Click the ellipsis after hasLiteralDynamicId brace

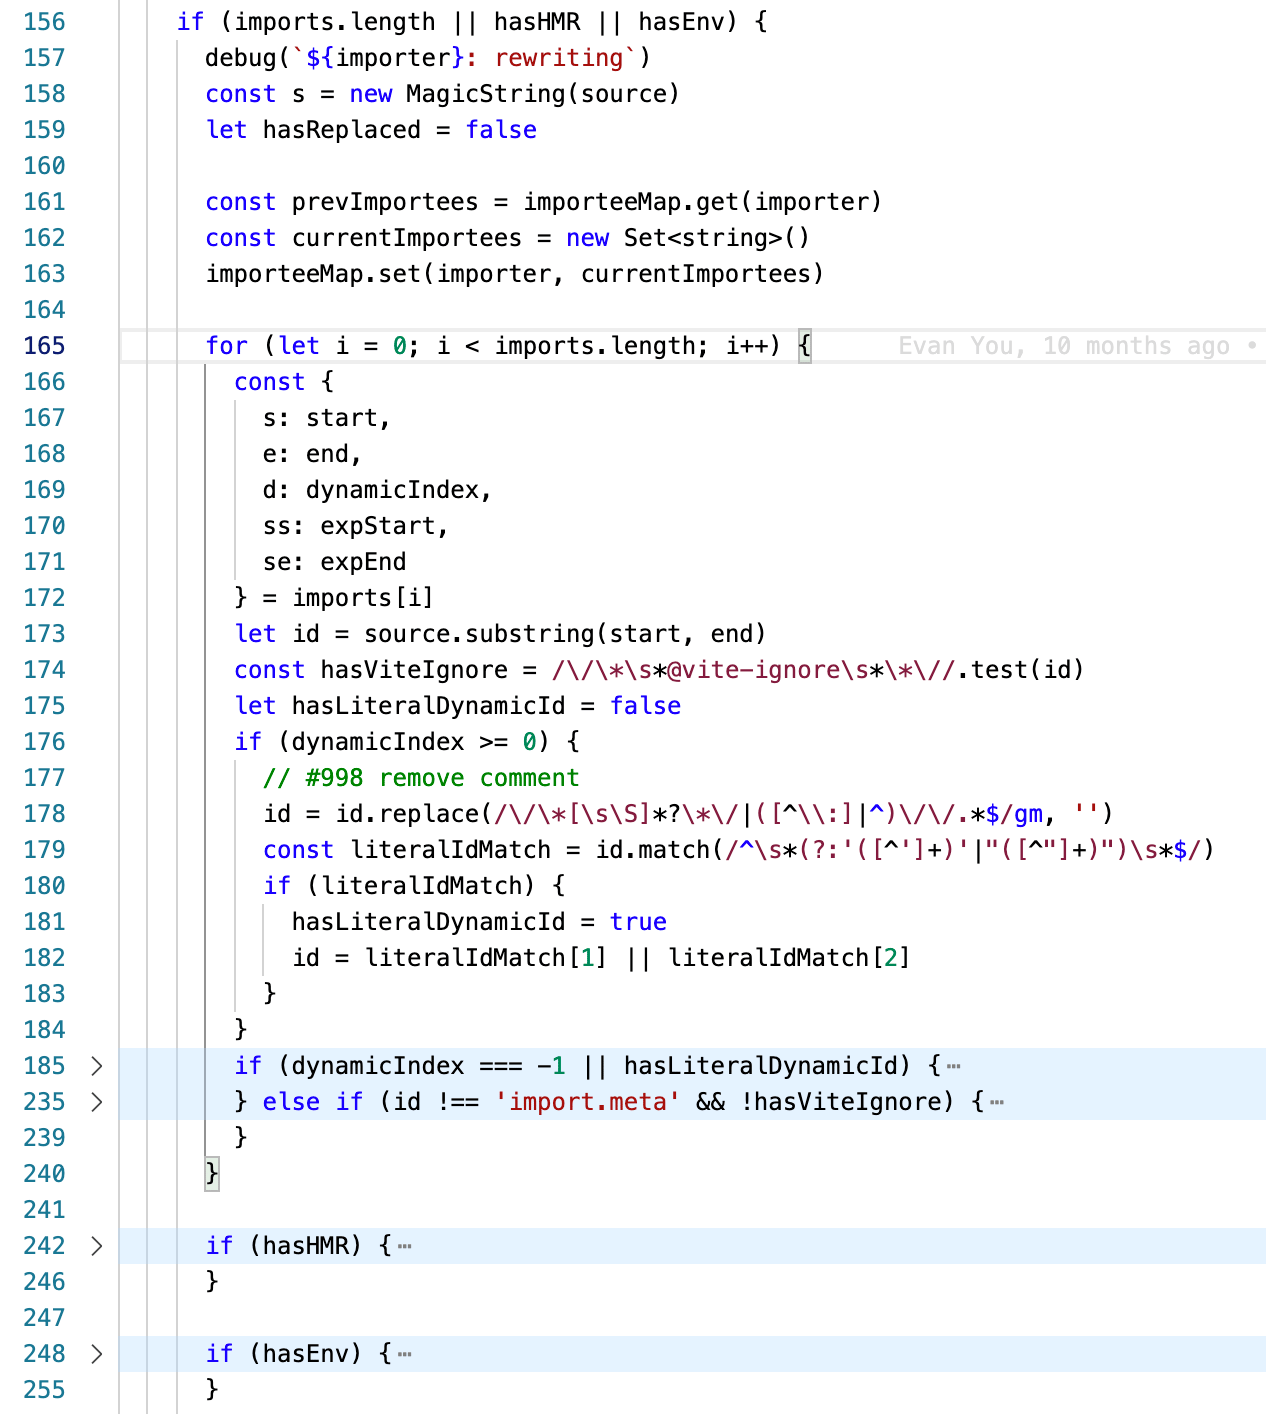pyautogui.click(x=953, y=1066)
